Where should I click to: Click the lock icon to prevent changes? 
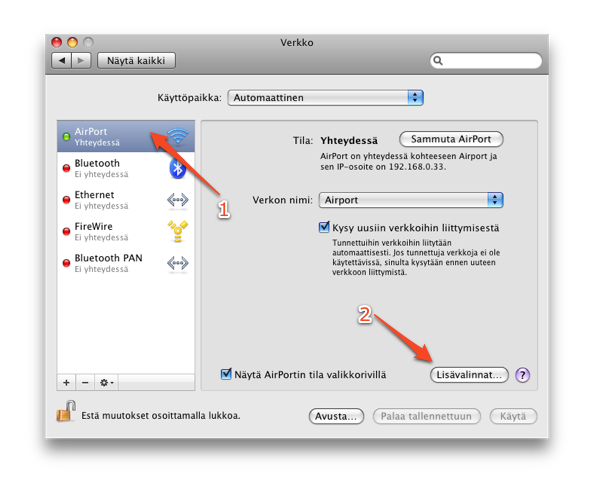(66, 411)
